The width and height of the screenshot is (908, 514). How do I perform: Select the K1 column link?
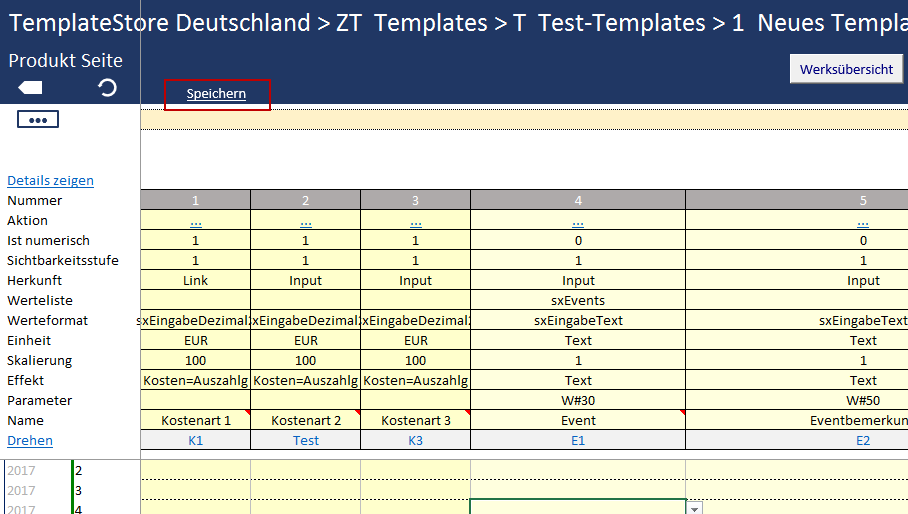point(196,441)
